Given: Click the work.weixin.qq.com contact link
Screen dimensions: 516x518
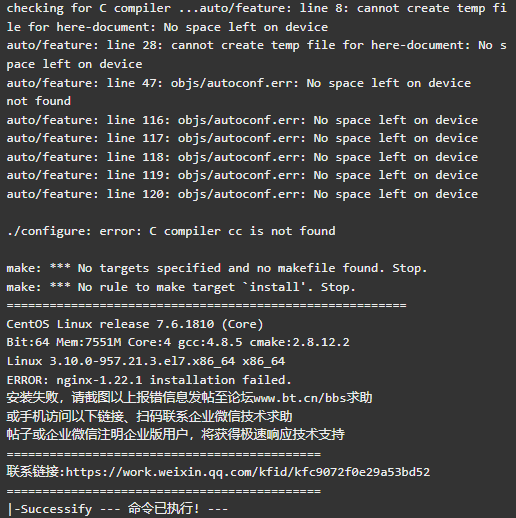Looking at the screenshot, I should pos(248,472).
